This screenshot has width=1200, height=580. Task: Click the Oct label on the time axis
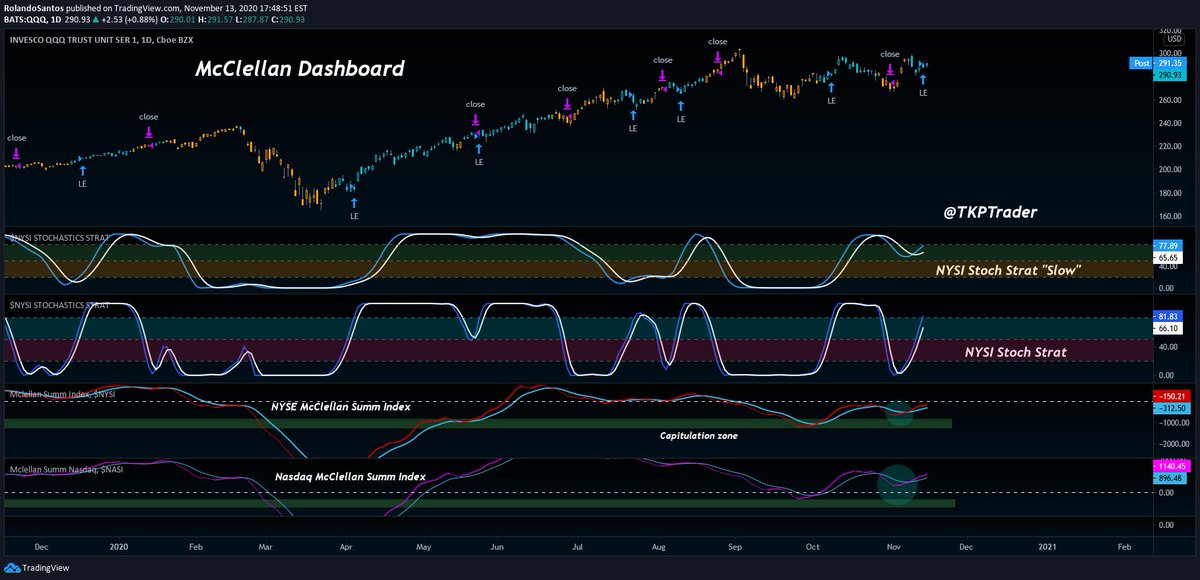(x=814, y=547)
